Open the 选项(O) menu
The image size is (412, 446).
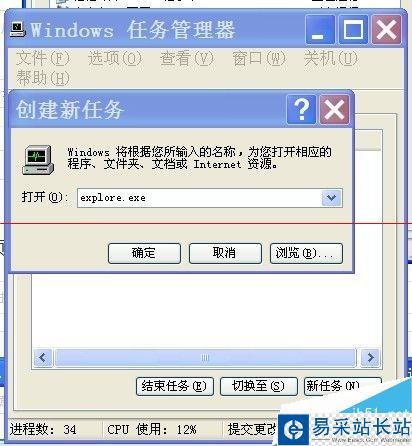[x=115, y=59]
